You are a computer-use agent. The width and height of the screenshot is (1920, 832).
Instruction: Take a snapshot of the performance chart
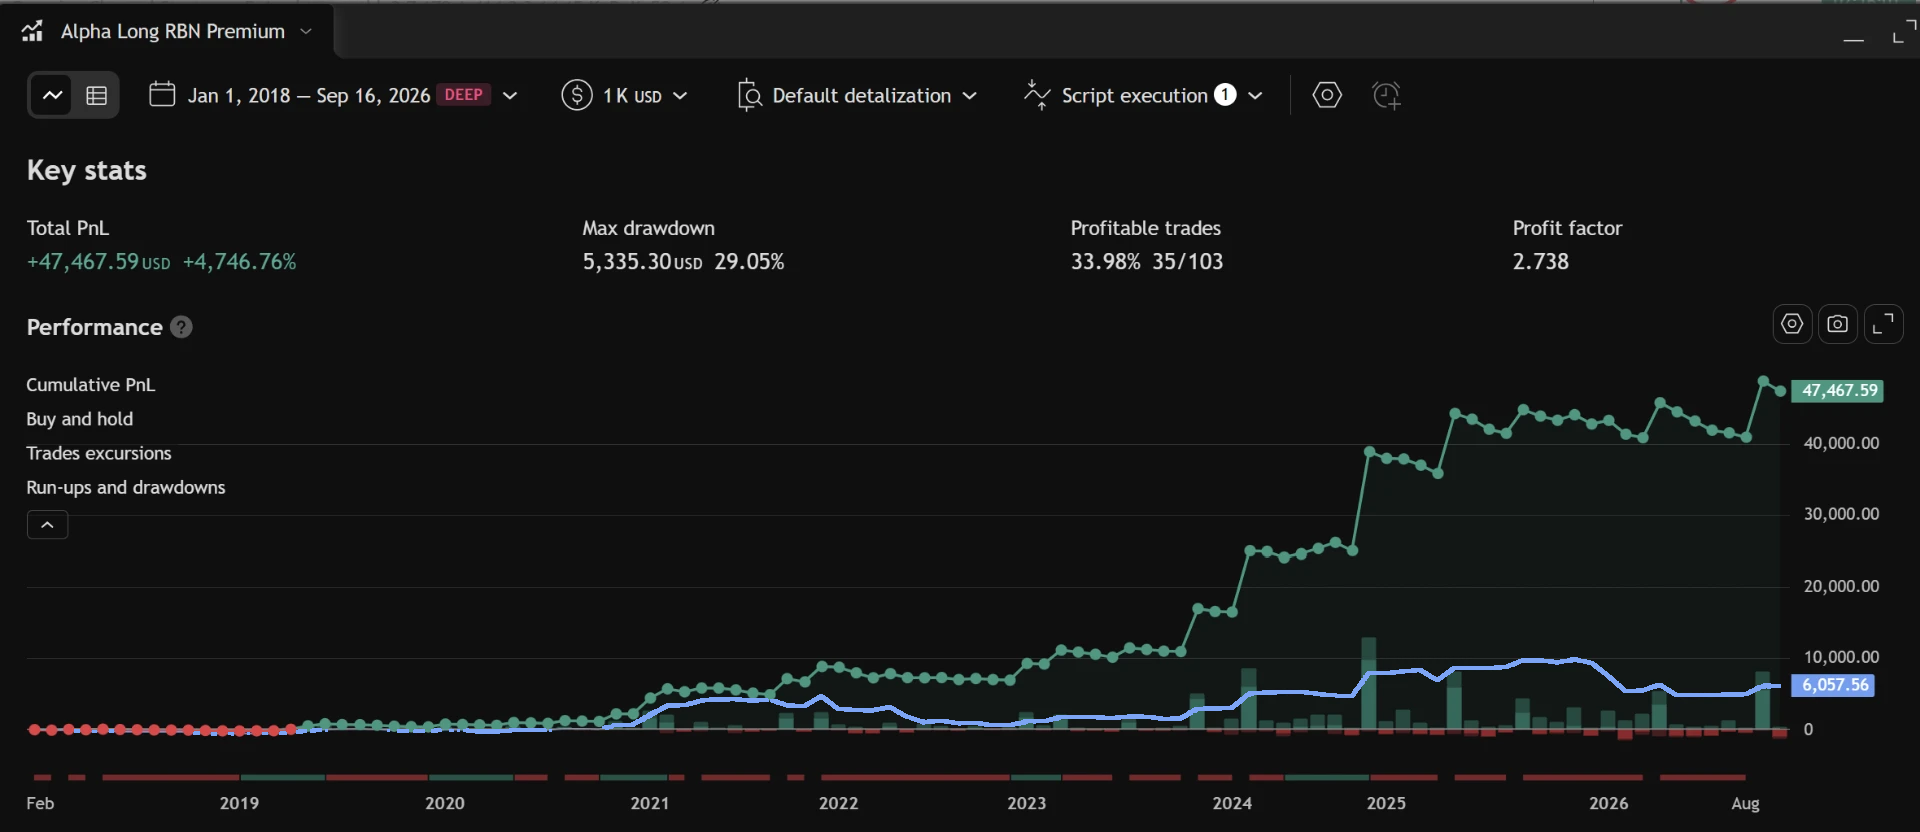pos(1838,324)
